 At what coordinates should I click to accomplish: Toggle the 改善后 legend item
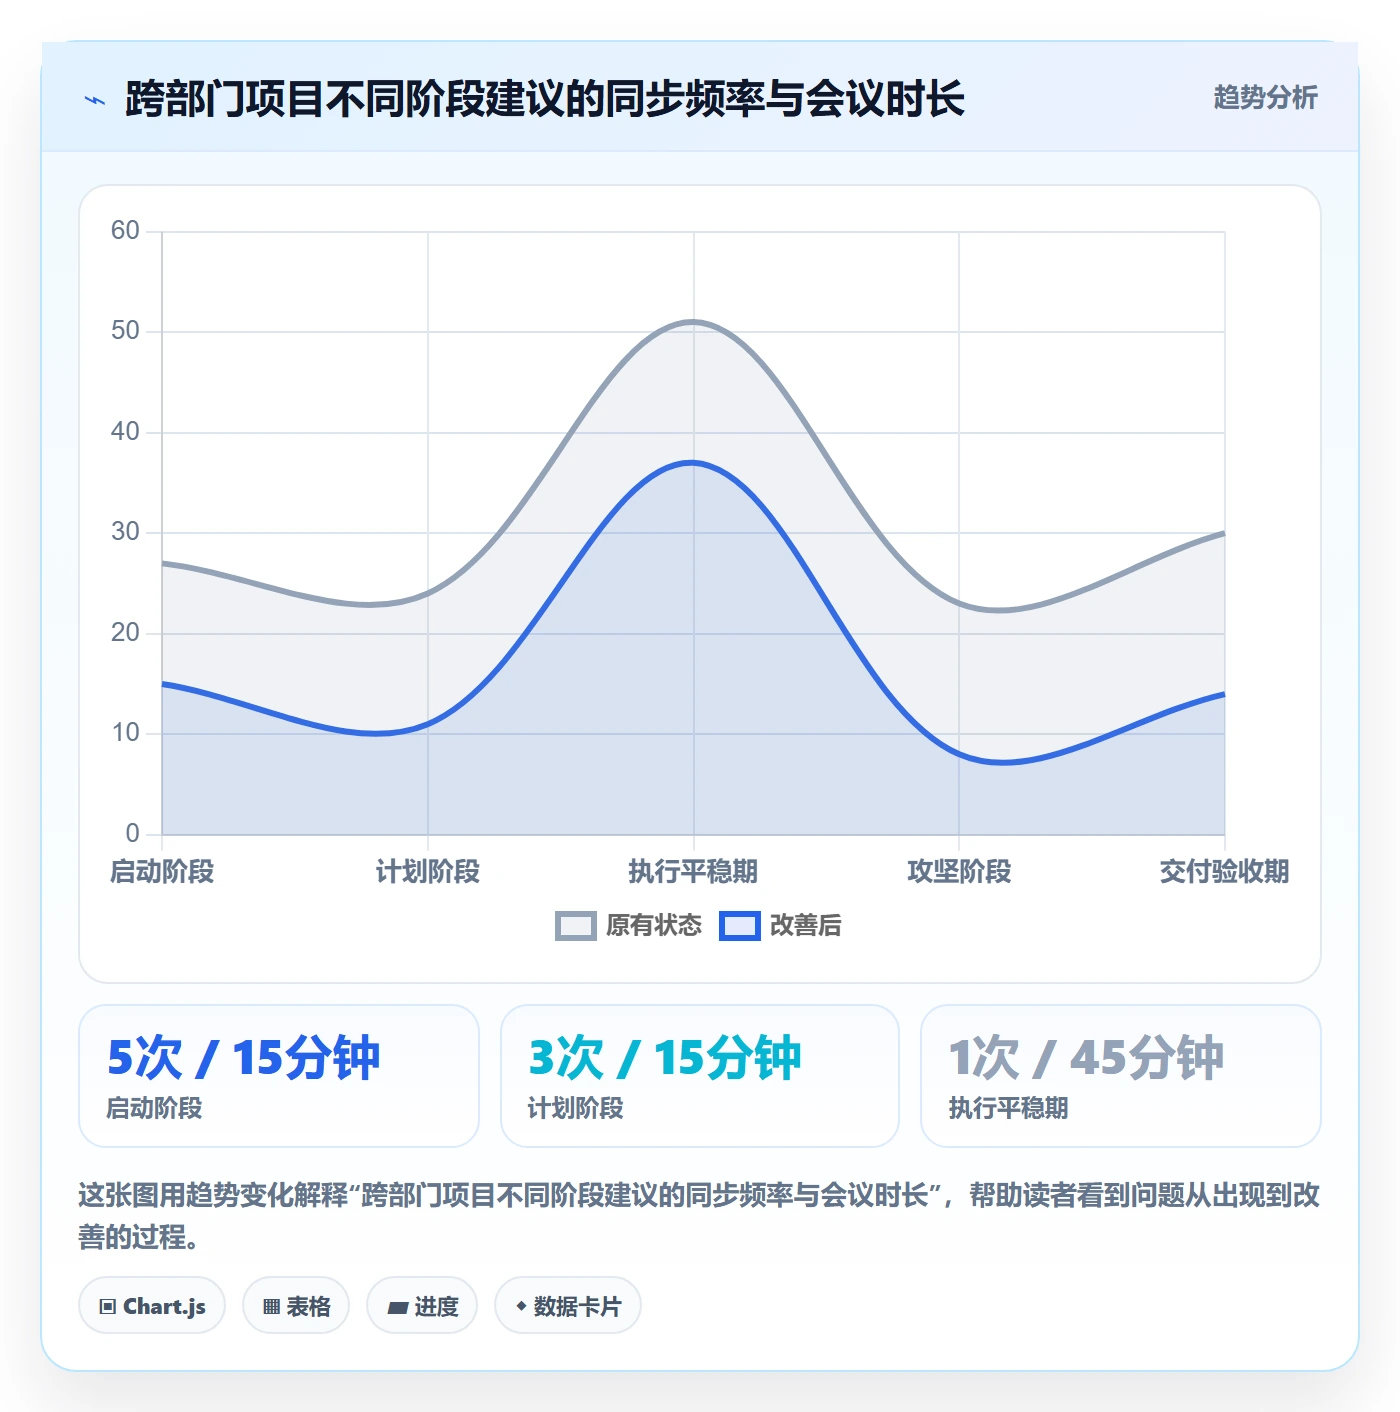tap(780, 926)
